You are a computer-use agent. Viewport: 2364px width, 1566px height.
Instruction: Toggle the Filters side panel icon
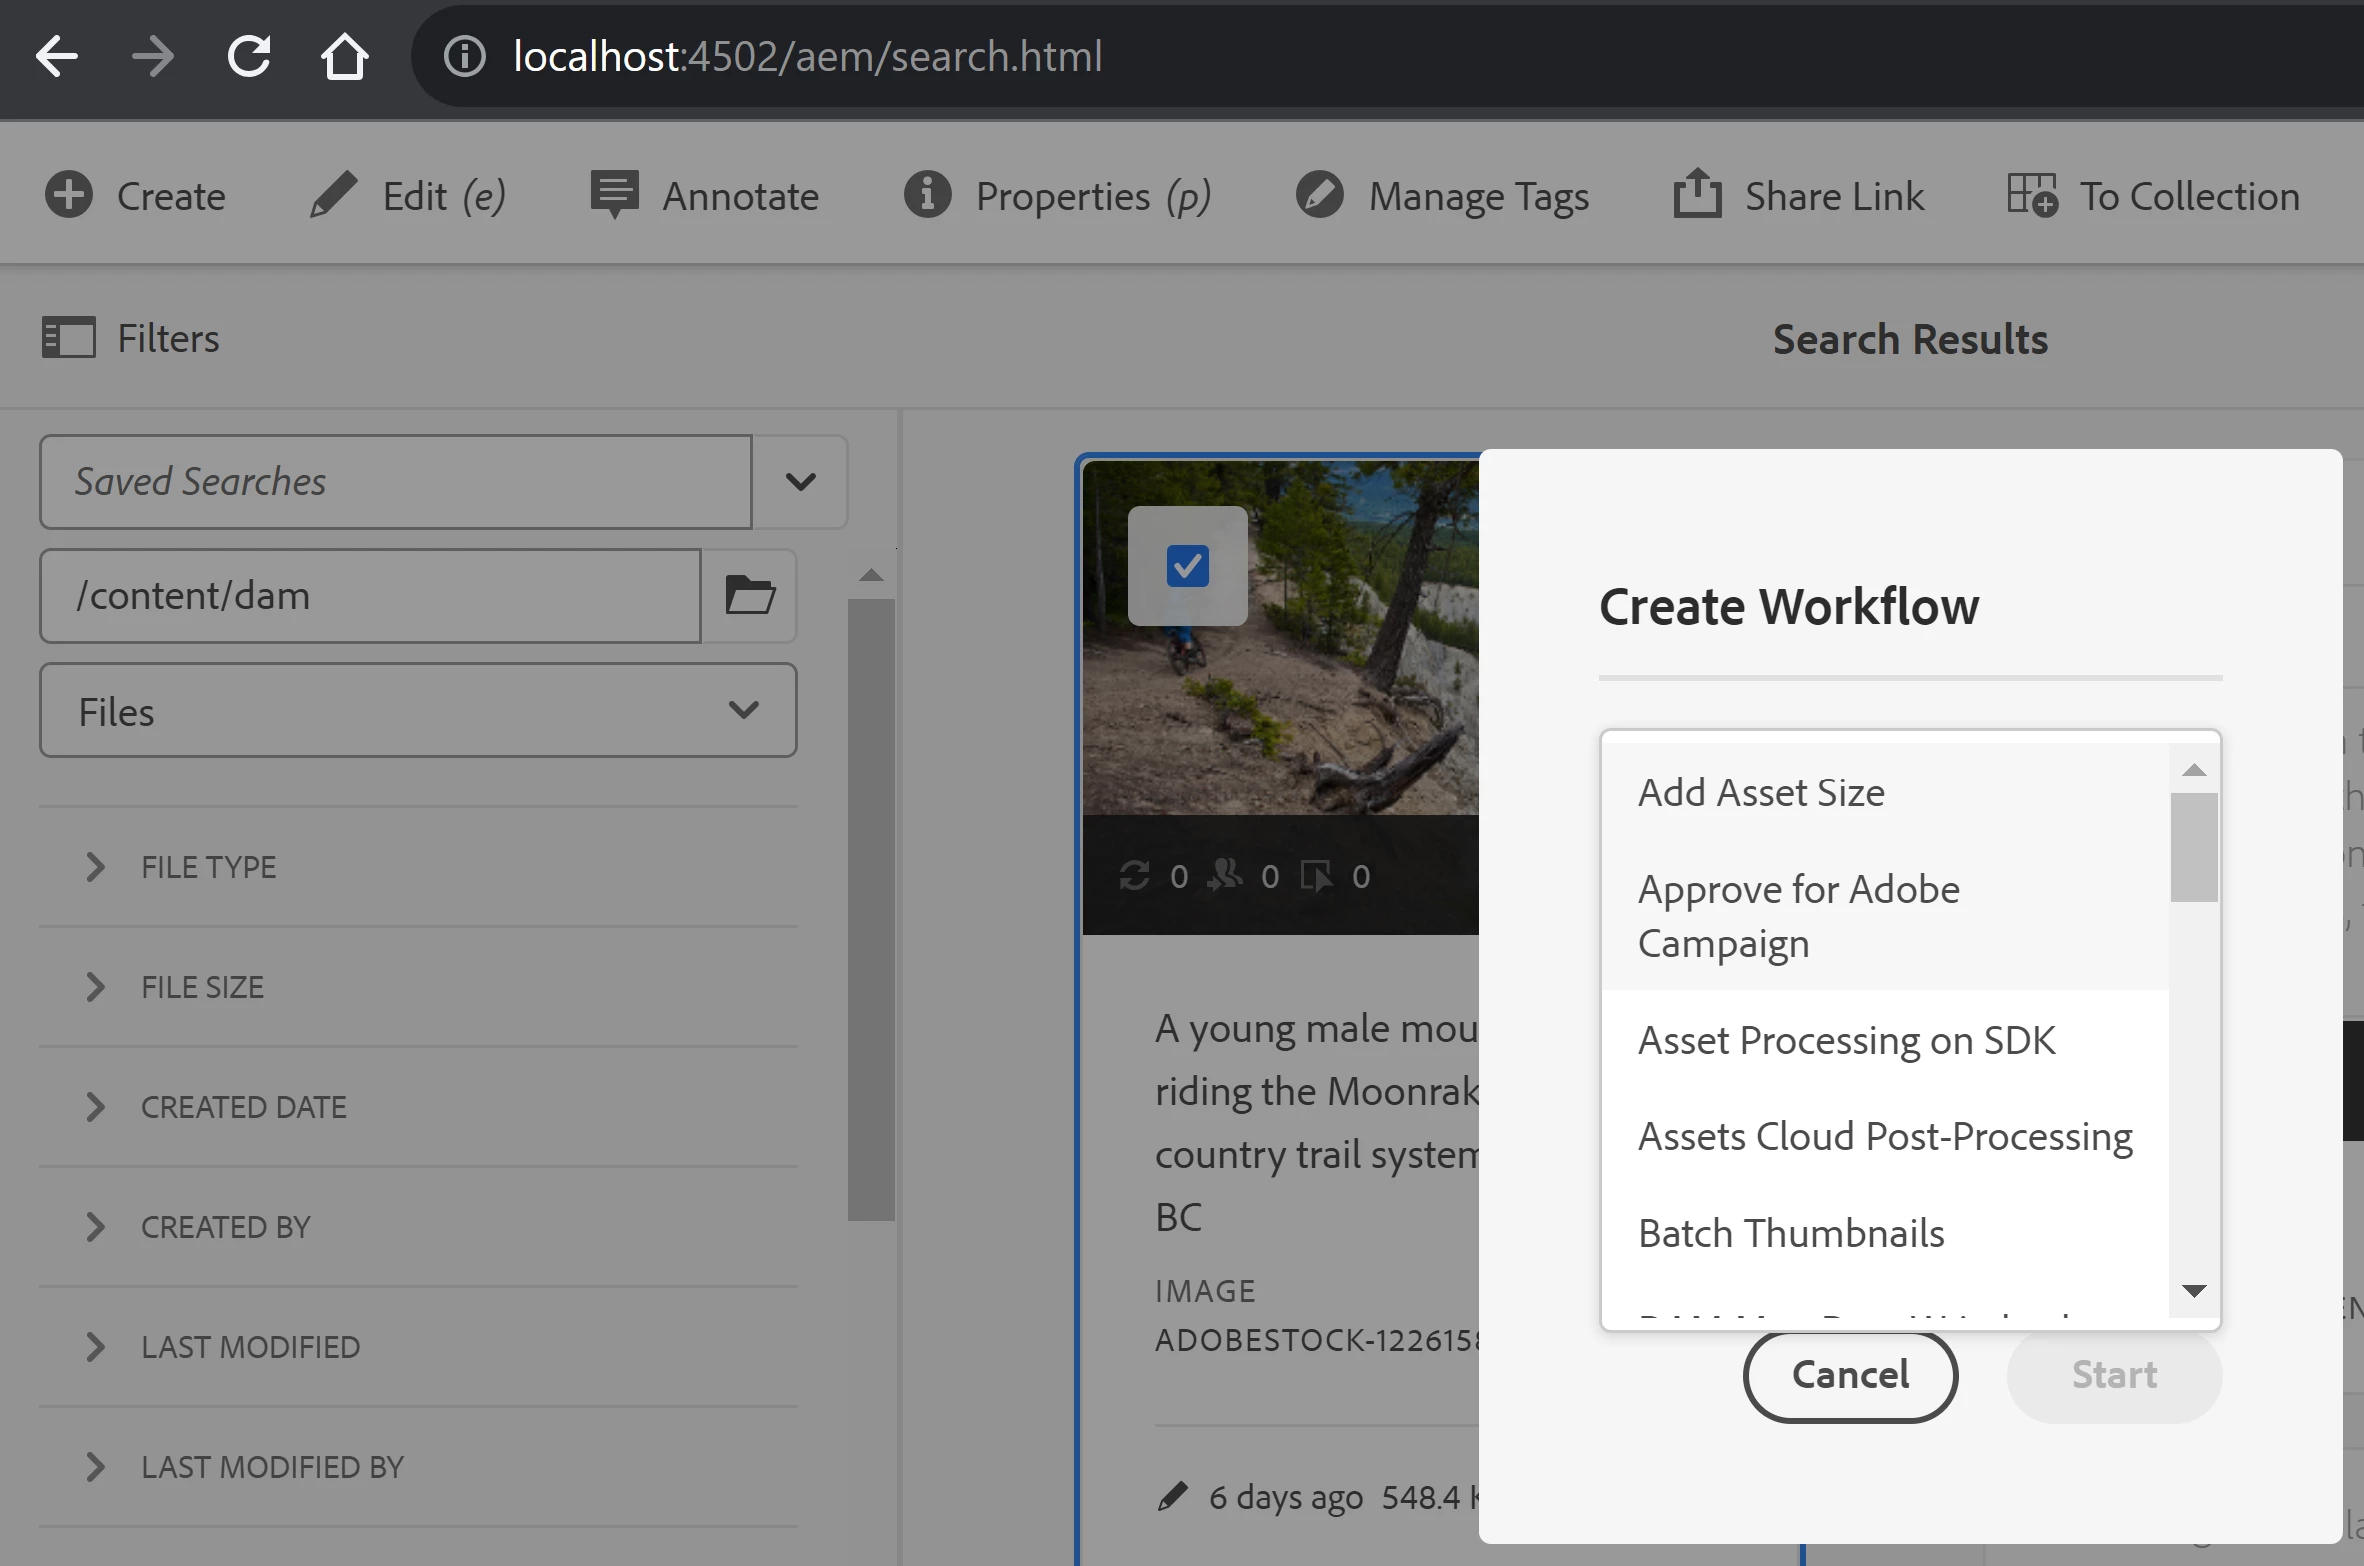coord(68,338)
